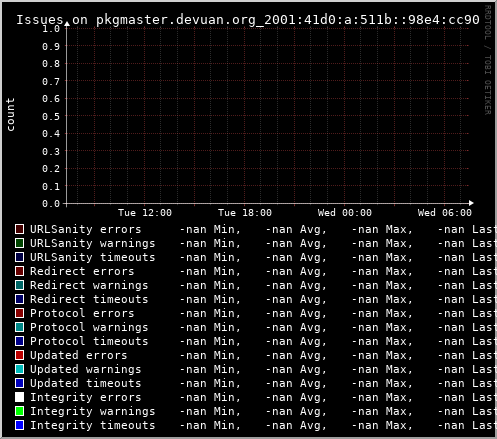Click the Redirect errors legend swatch
The image size is (497, 439).
20,271
